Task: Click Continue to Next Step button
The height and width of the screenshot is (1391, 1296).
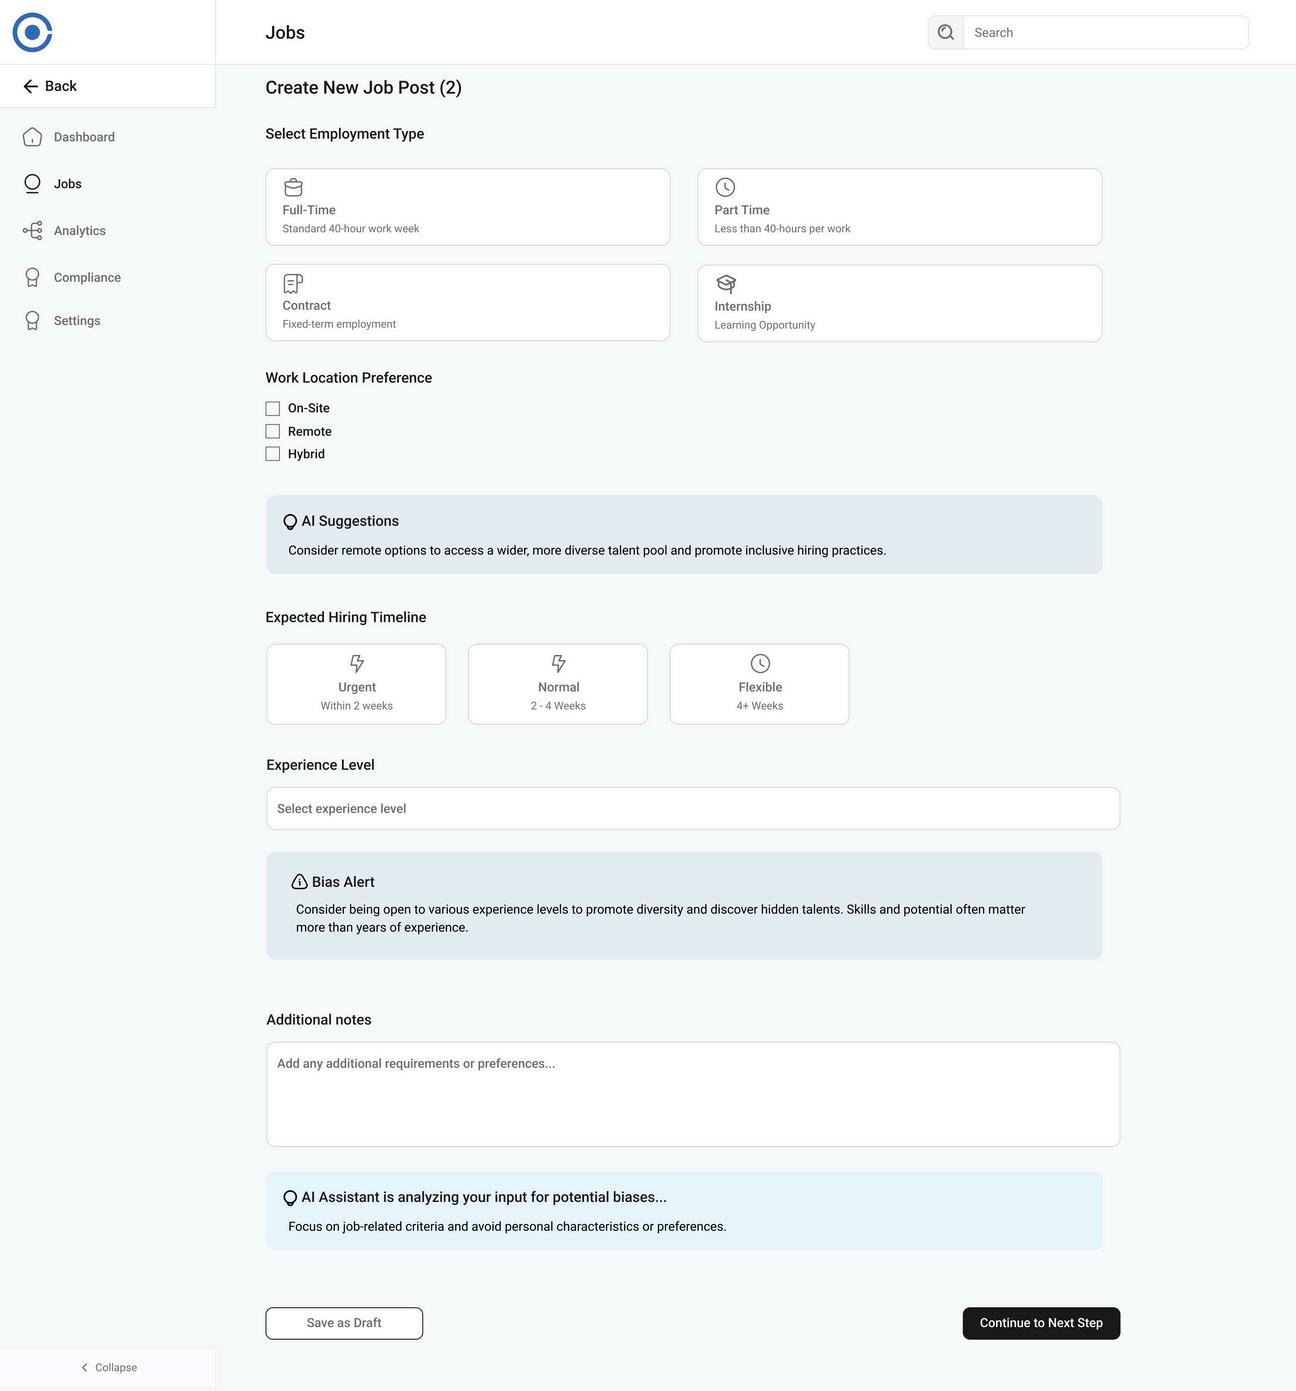Action: pyautogui.click(x=1041, y=1323)
